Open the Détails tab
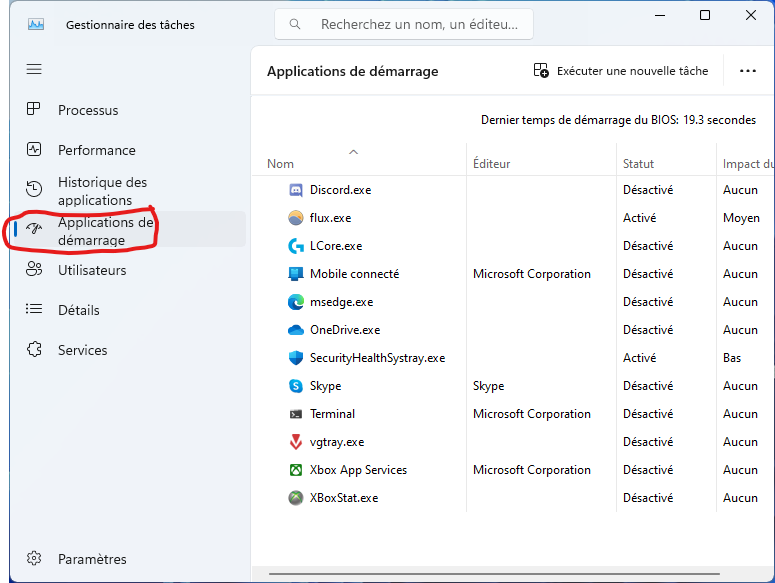The height and width of the screenshot is (583, 775). click(129, 310)
